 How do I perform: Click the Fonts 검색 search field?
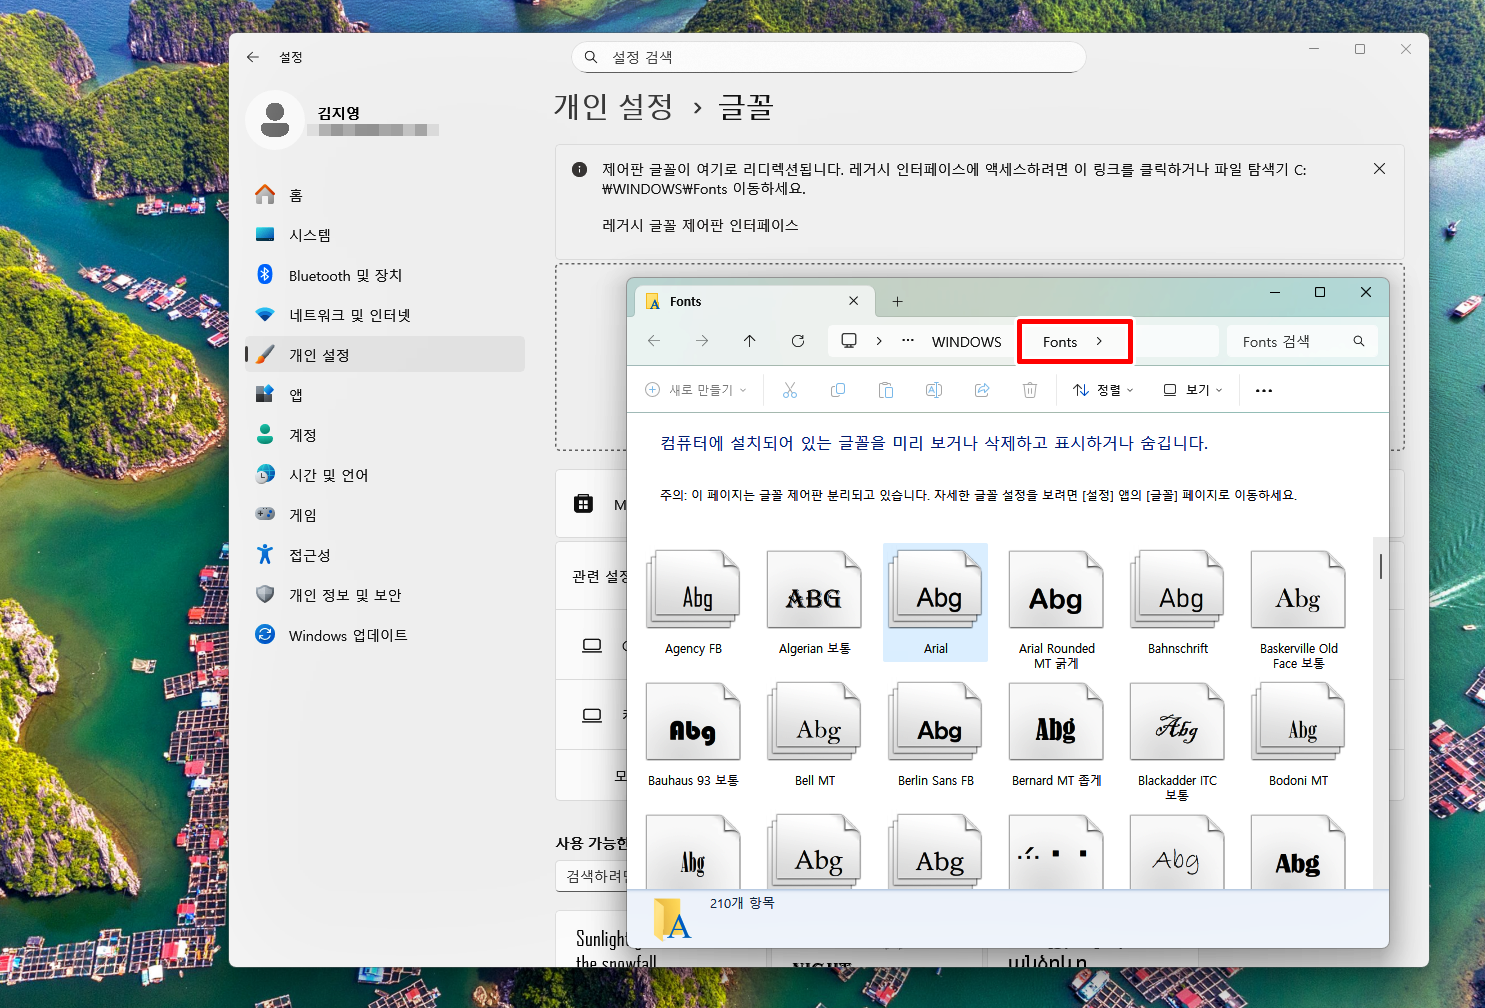[1302, 341]
